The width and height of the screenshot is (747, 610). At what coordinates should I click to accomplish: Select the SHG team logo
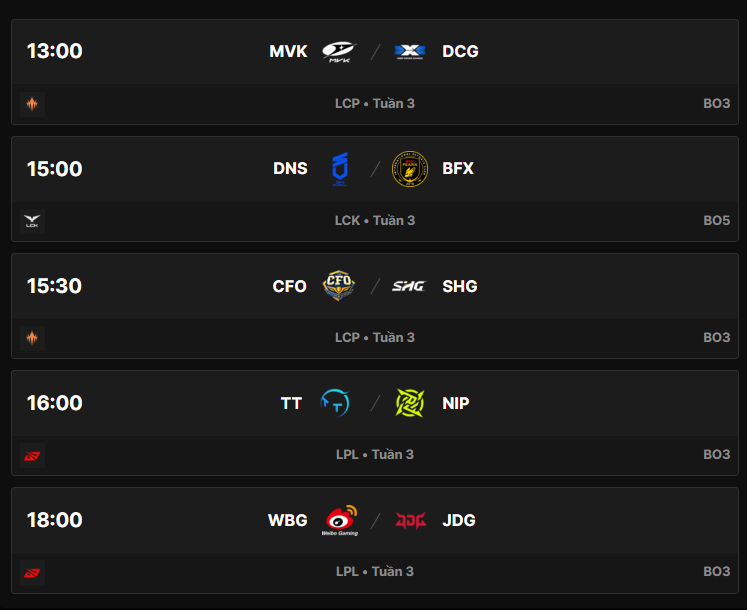pos(409,286)
